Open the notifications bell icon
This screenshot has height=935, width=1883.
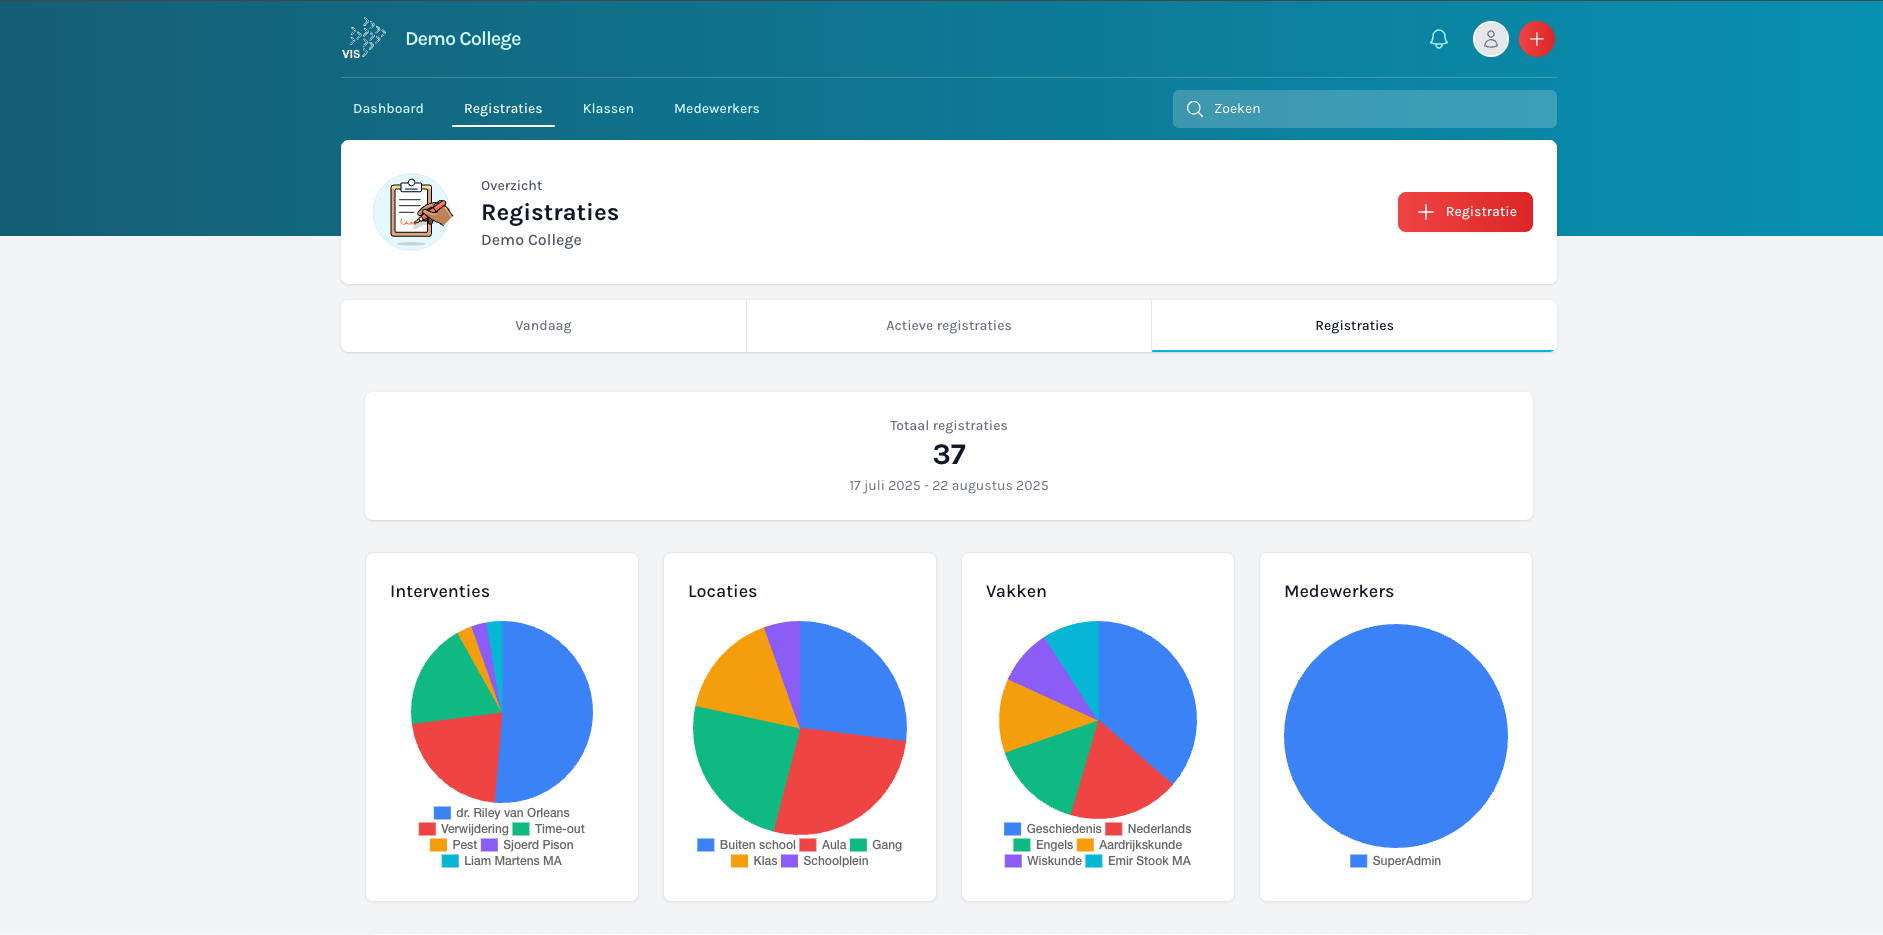point(1439,39)
